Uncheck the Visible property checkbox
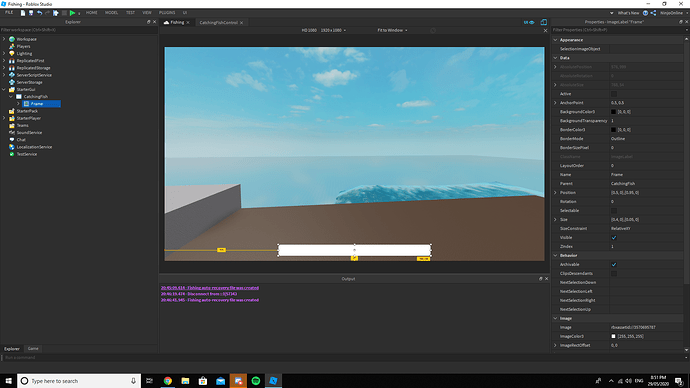 pos(614,238)
